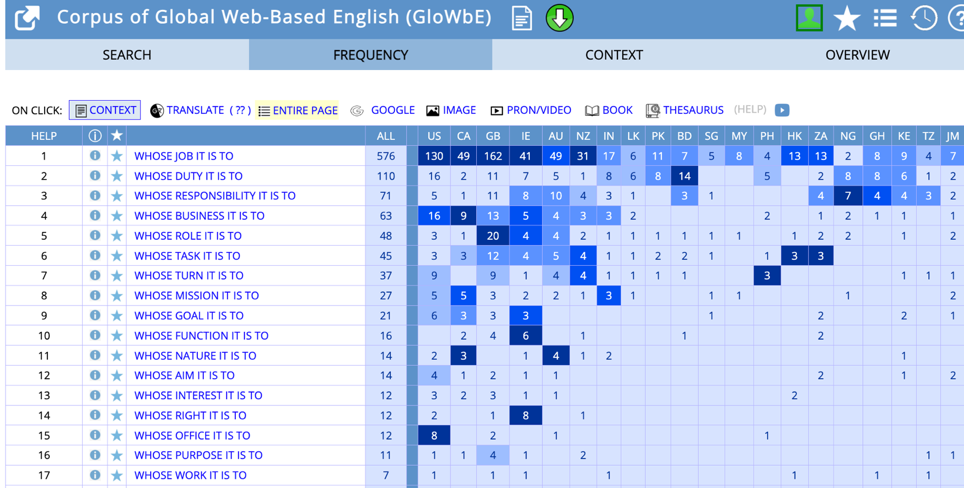
Task: Click the HELP column header
Action: [44, 136]
